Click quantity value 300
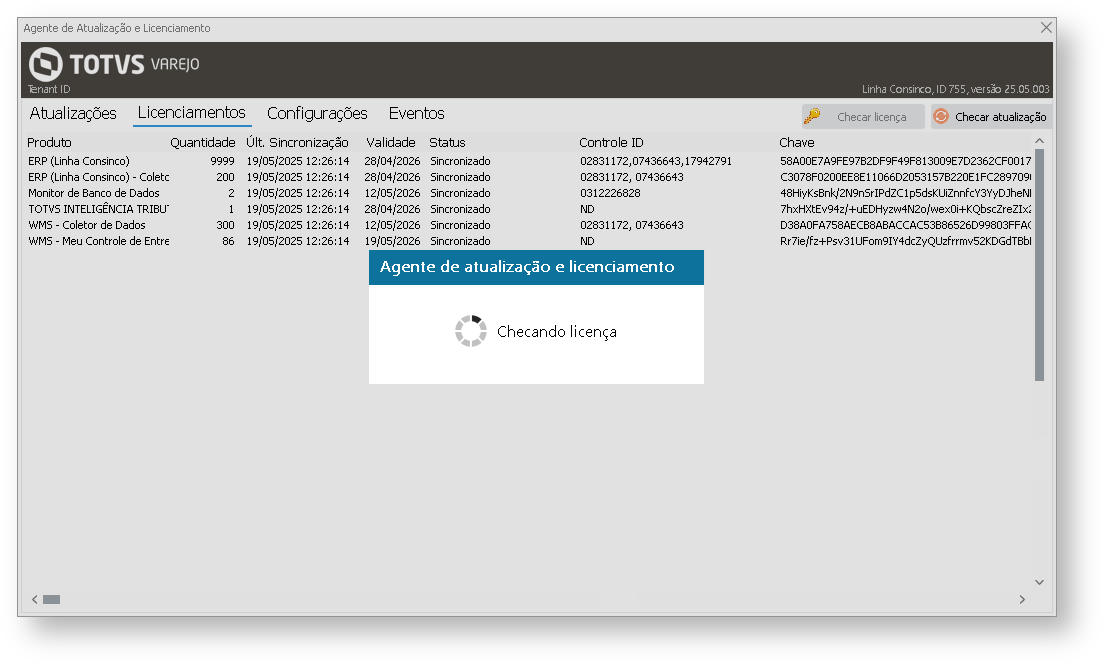The image size is (1105, 665). pyautogui.click(x=226, y=225)
